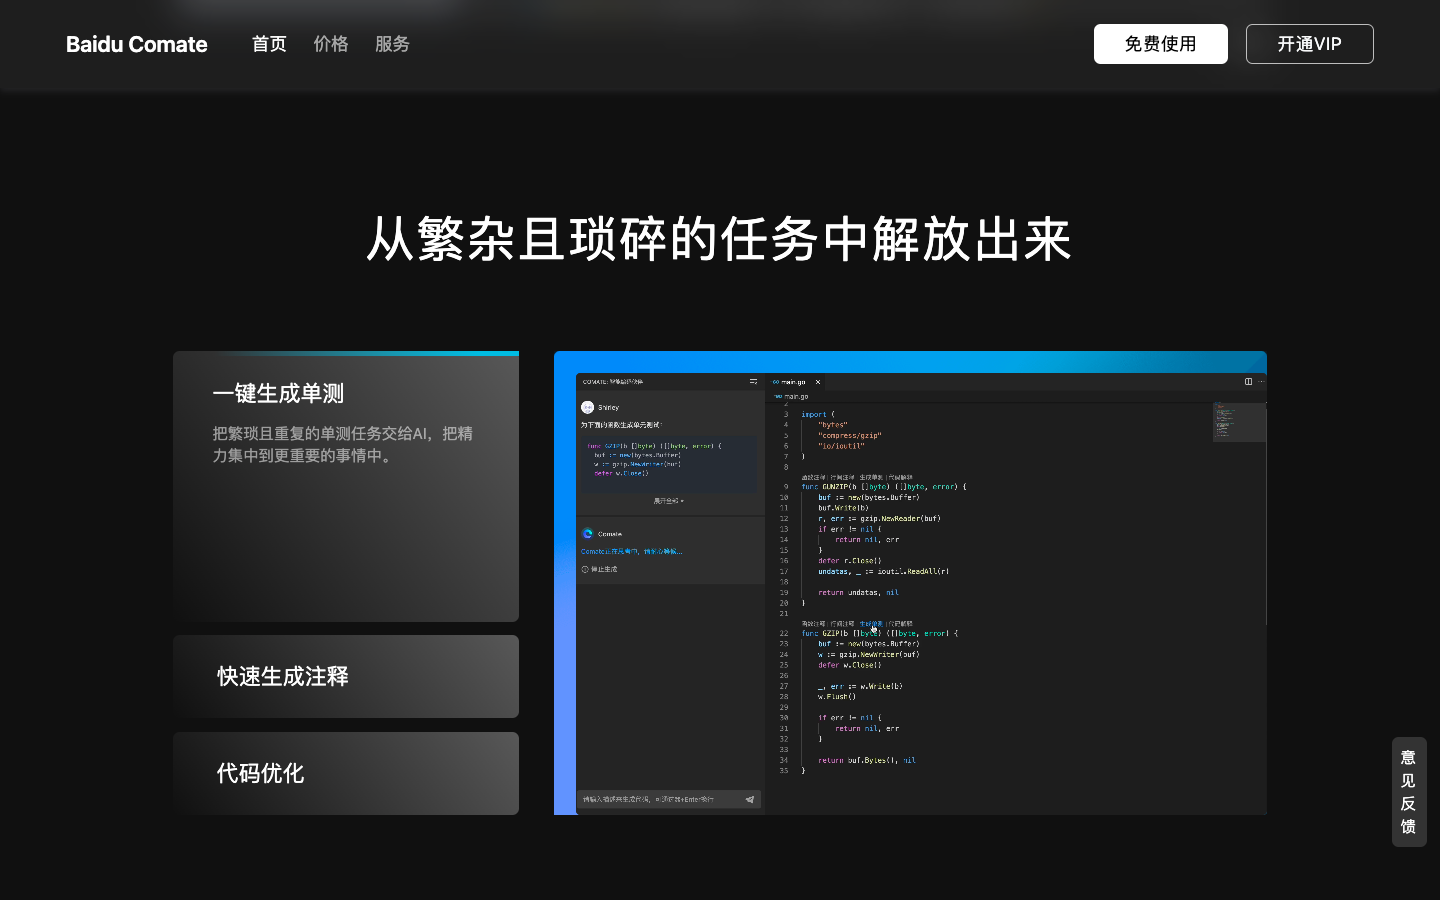
Task: Click the Go language icon on the main.go tab
Action: [776, 382]
